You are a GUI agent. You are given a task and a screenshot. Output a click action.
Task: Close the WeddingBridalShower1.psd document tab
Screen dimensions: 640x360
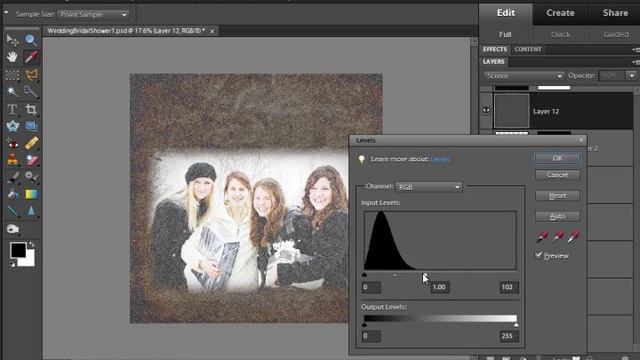pyautogui.click(x=212, y=31)
